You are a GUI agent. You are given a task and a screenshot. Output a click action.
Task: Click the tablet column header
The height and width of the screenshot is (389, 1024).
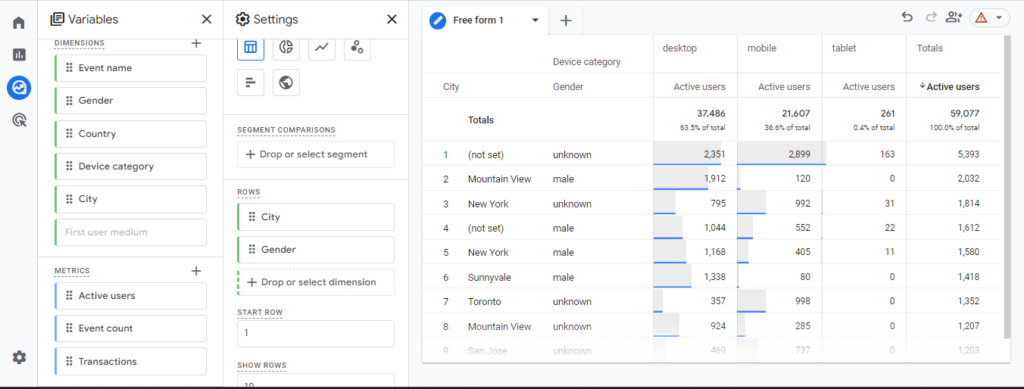(x=844, y=48)
